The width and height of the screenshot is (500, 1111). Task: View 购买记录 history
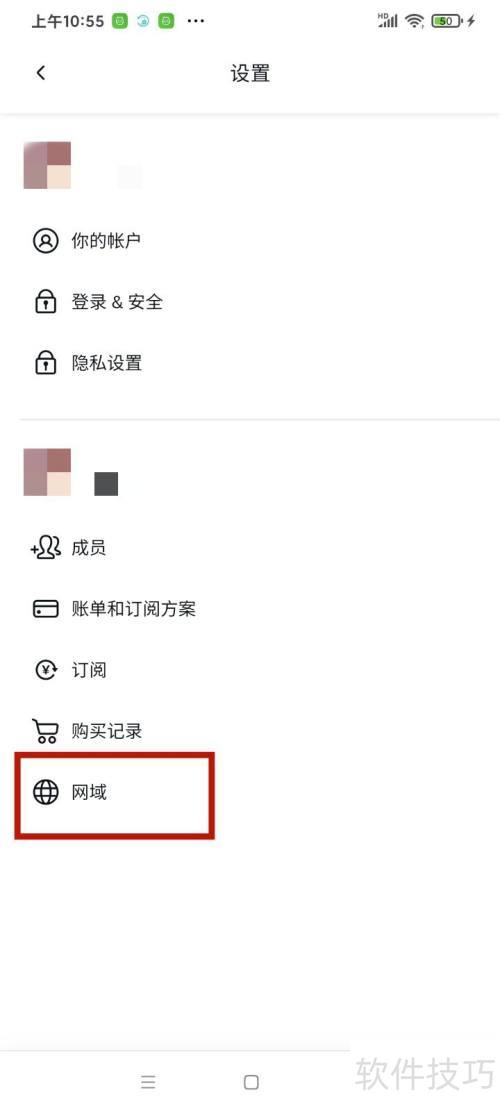[250, 731]
